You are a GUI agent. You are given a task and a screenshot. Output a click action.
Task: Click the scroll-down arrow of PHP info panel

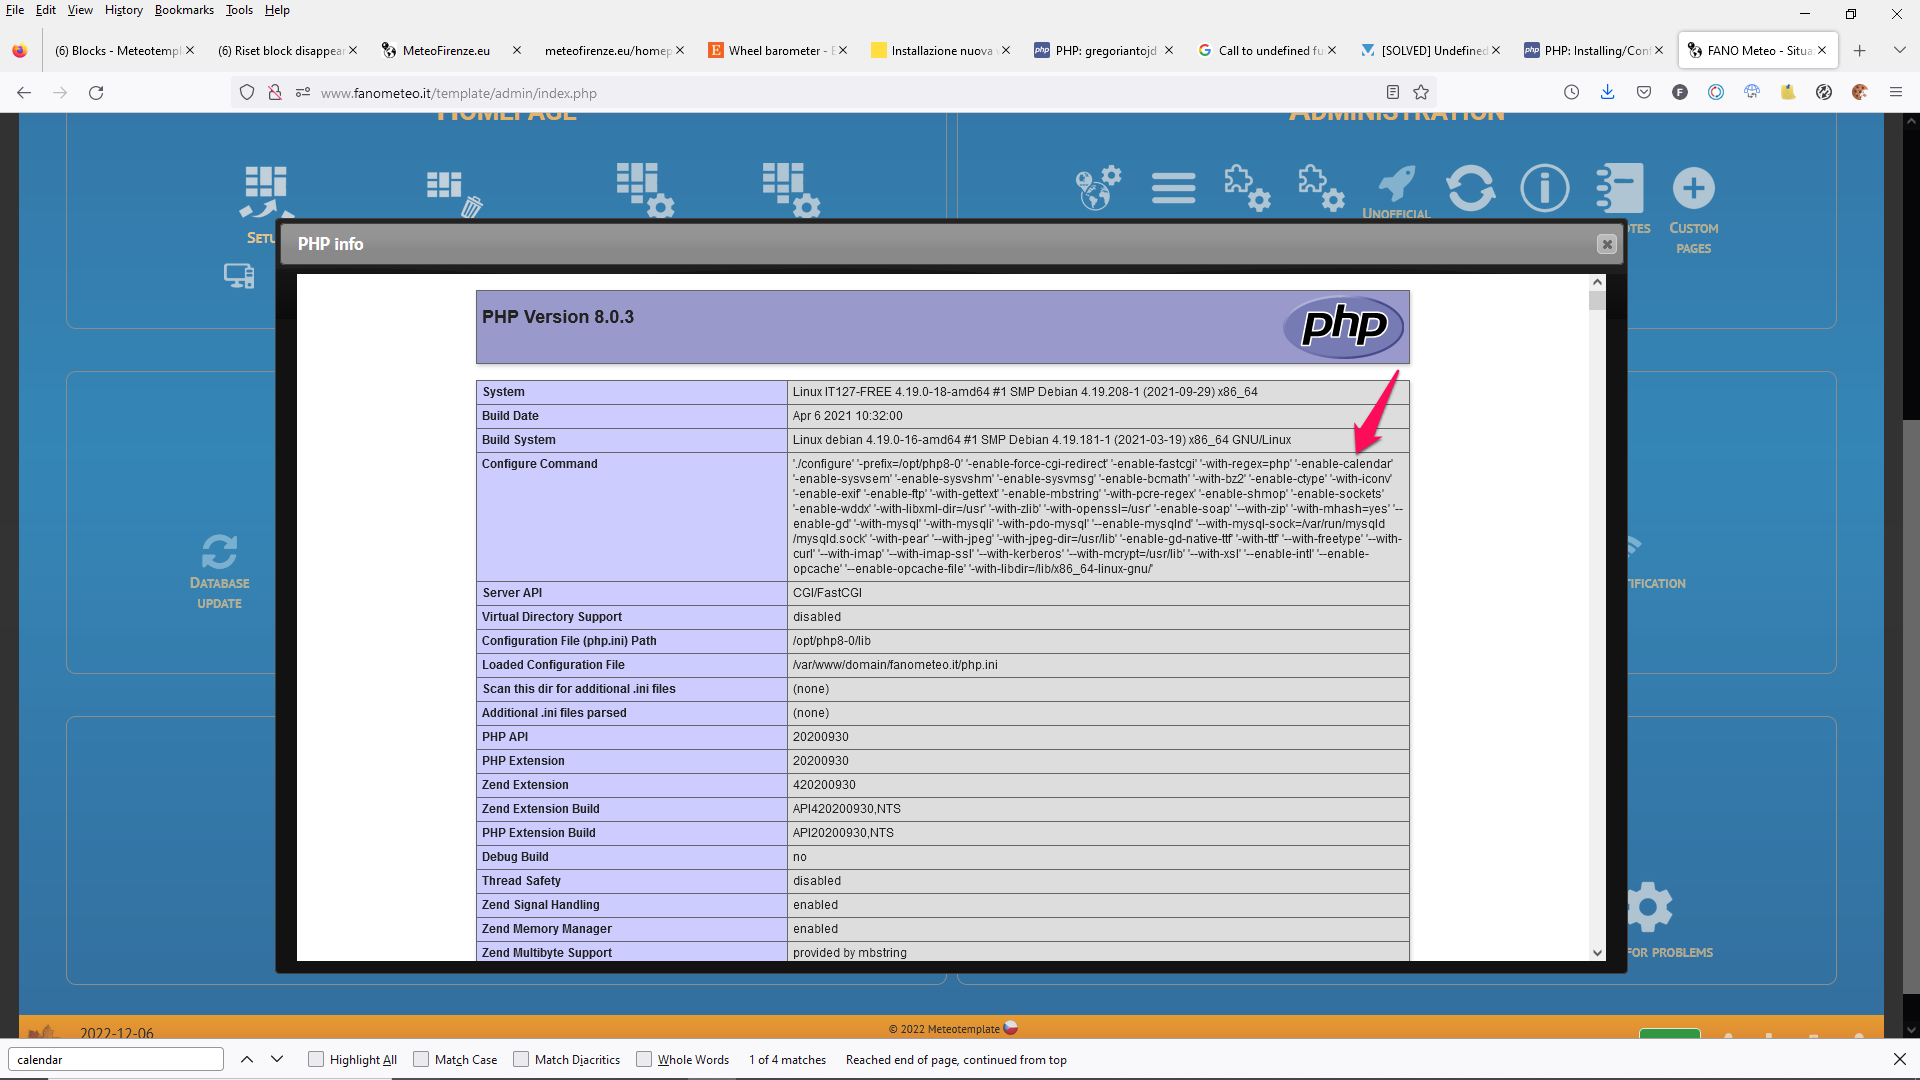[x=1597, y=953]
